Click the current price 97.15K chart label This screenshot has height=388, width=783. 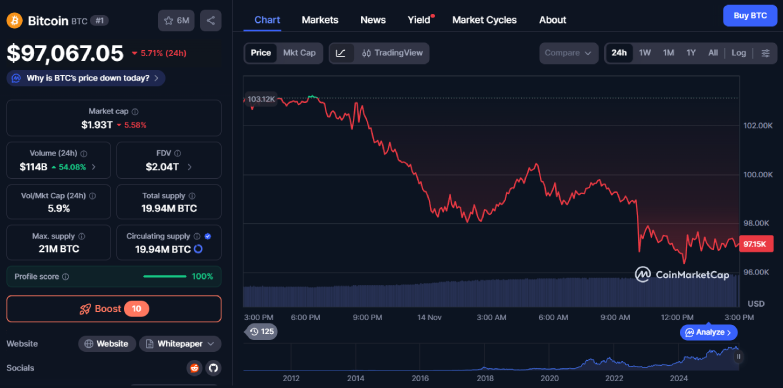(x=756, y=244)
